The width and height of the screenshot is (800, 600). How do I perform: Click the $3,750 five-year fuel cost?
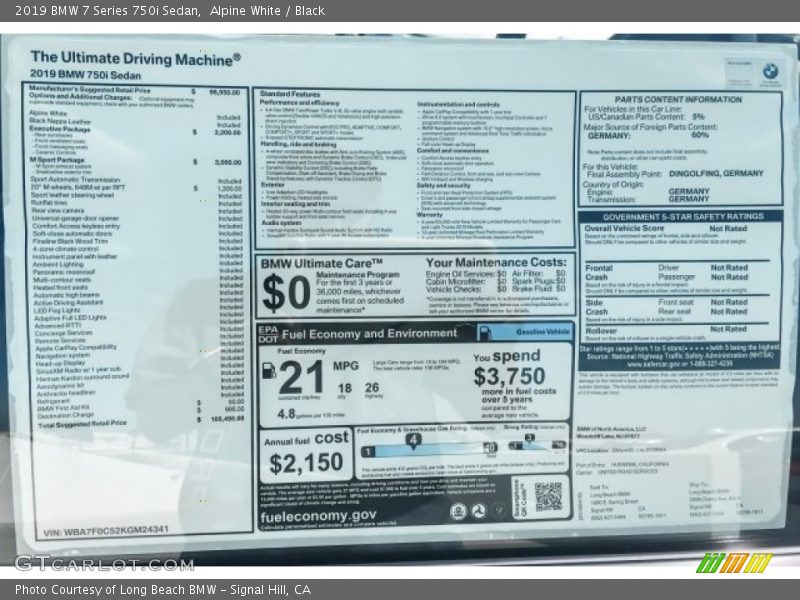pos(509,377)
